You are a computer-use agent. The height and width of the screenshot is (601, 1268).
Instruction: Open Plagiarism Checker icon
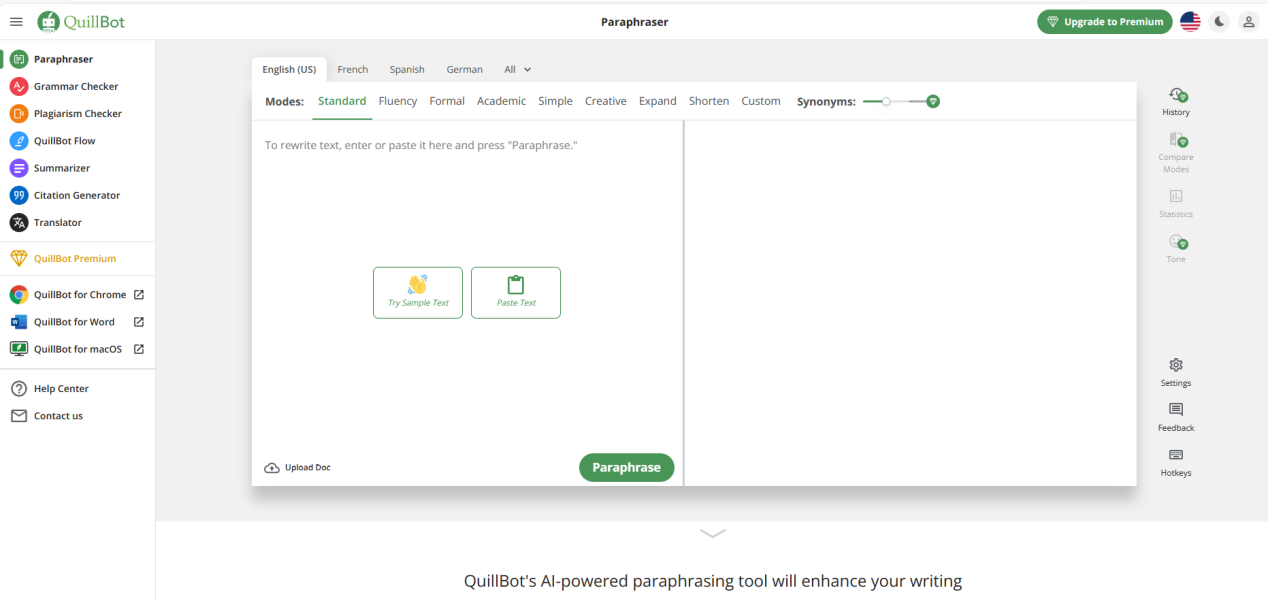tap(19, 113)
